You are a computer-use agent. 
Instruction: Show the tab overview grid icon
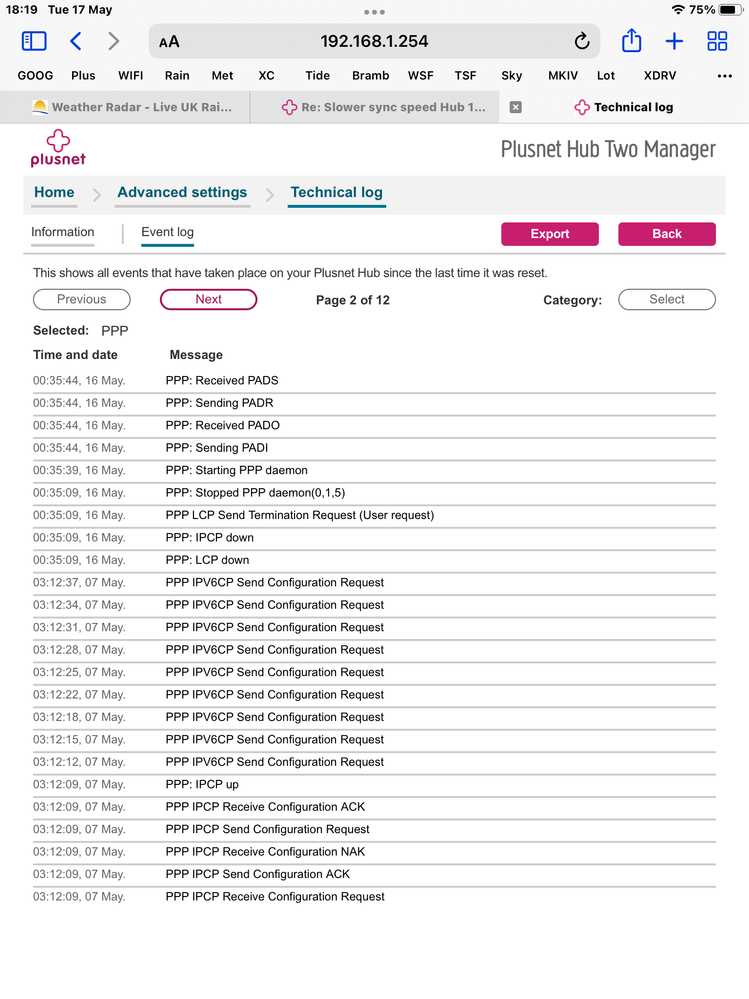tap(717, 41)
